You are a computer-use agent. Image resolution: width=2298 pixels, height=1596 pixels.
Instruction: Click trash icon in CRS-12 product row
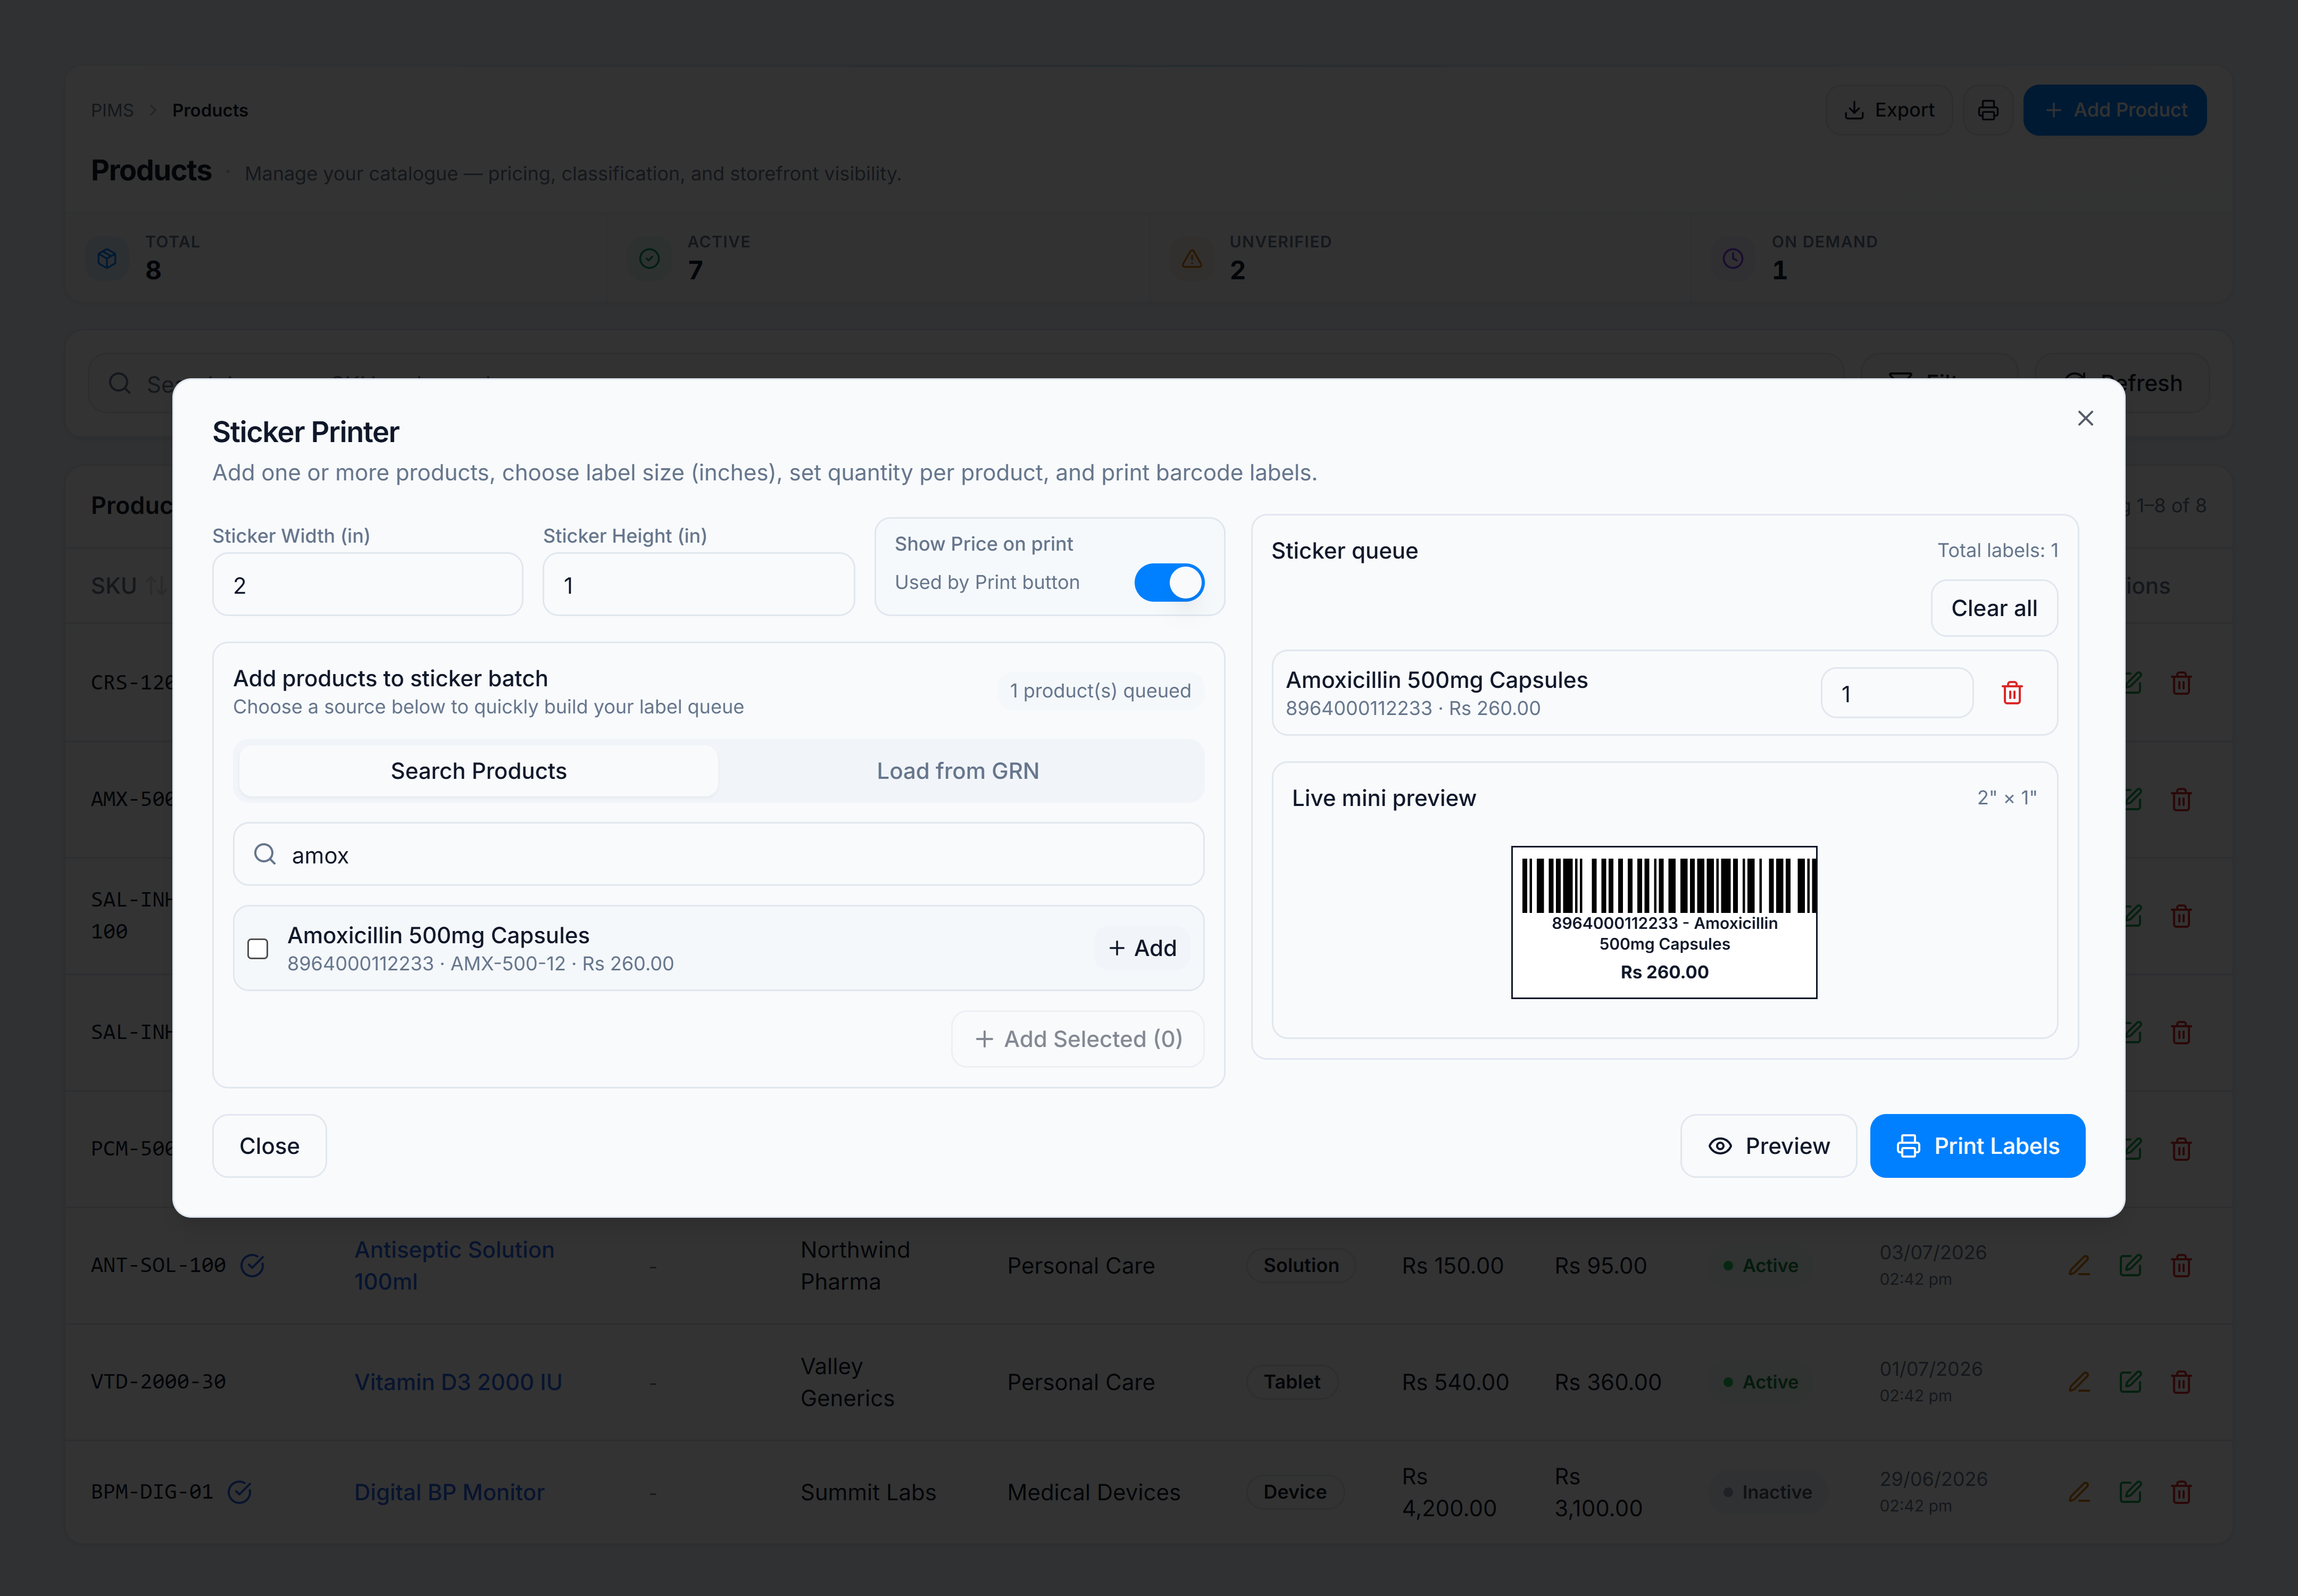(x=2181, y=683)
